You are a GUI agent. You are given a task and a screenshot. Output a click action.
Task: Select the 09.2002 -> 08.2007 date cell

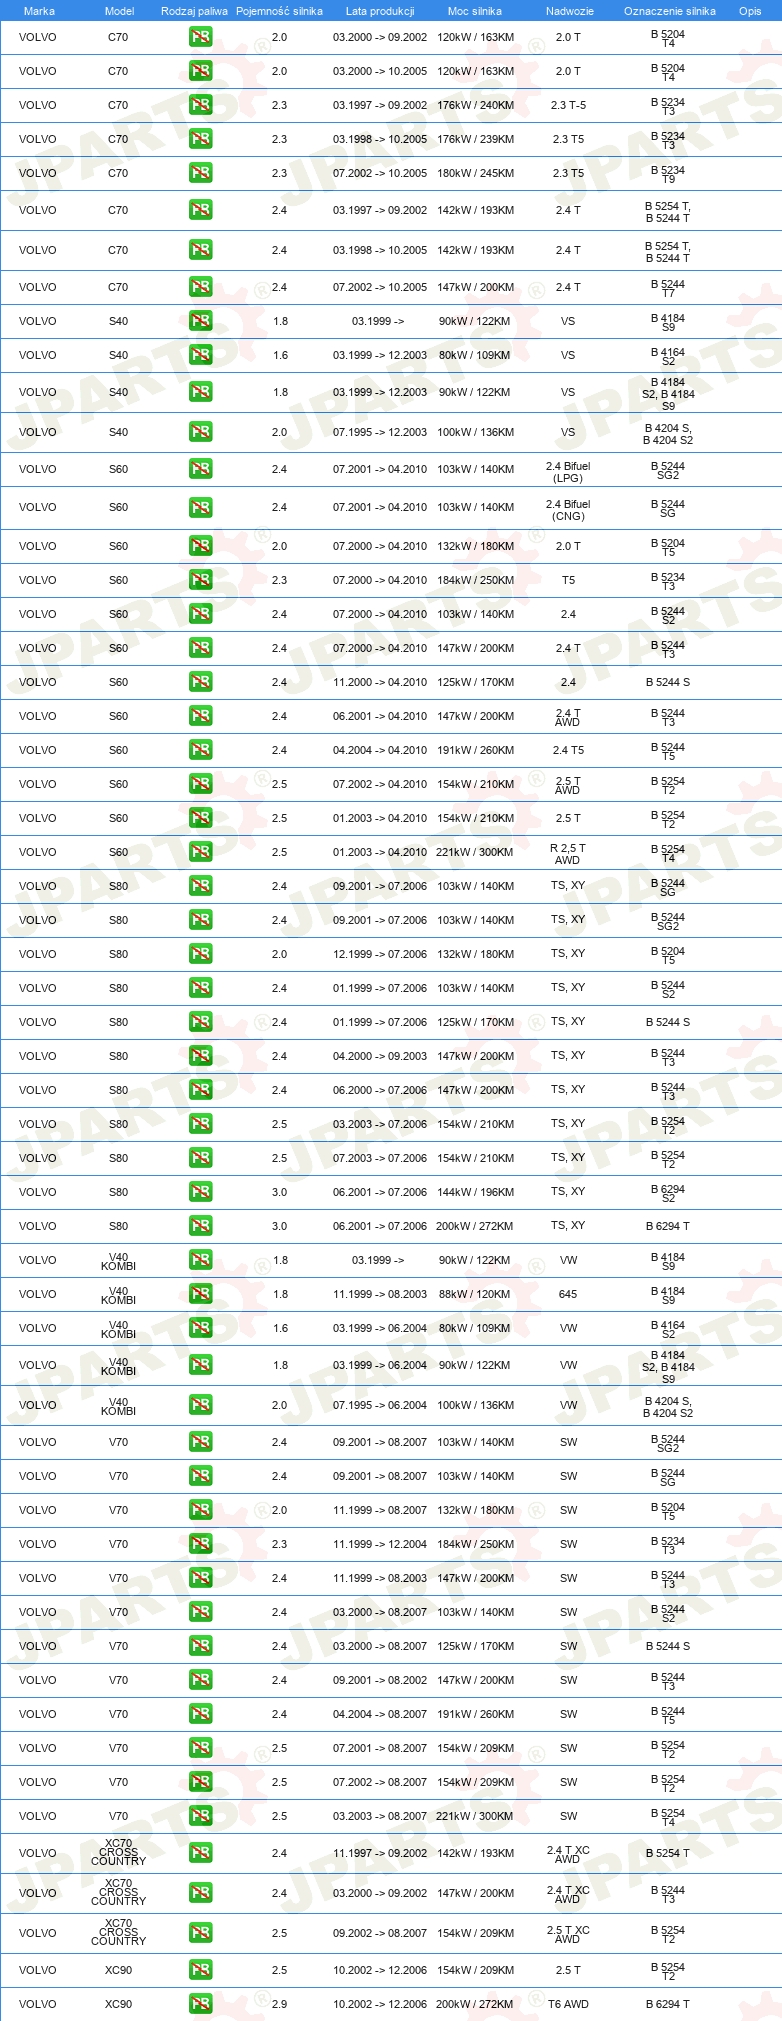coord(380,1933)
